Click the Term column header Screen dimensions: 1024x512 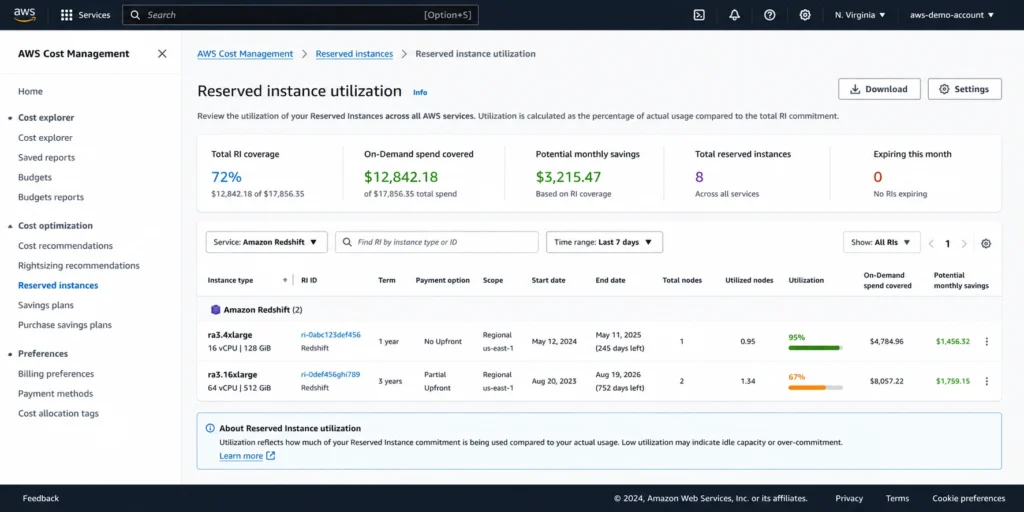(387, 280)
